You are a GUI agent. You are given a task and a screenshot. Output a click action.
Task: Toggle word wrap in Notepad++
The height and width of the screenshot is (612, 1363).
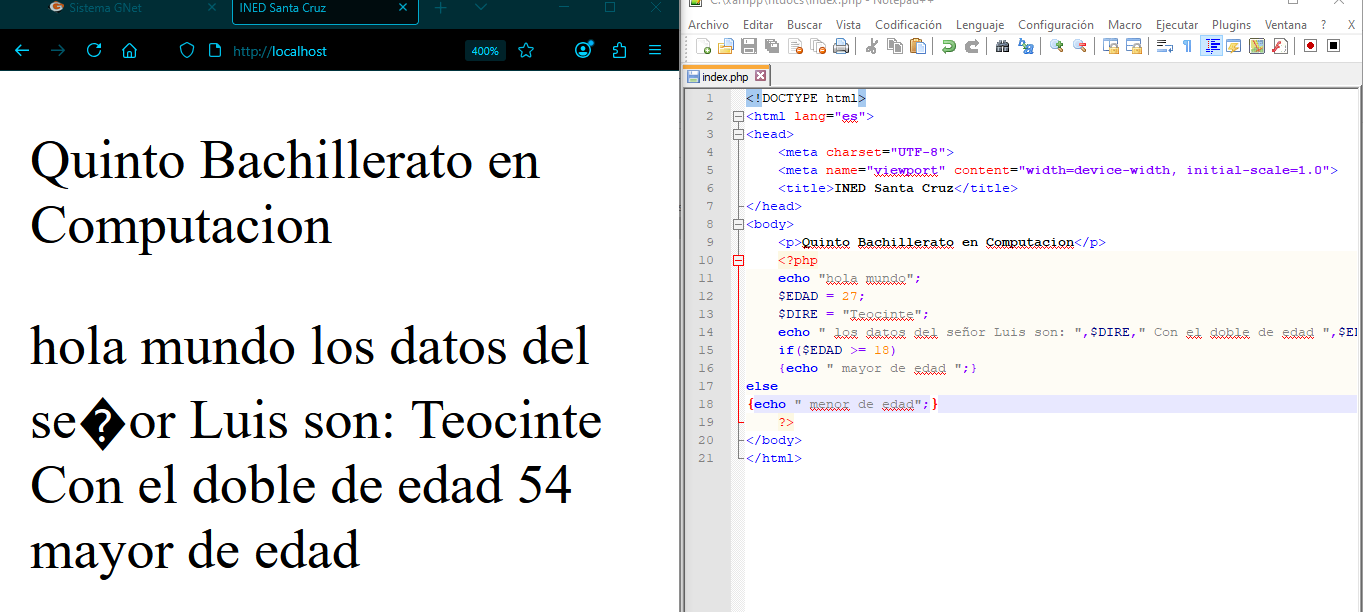pyautogui.click(x=1164, y=46)
